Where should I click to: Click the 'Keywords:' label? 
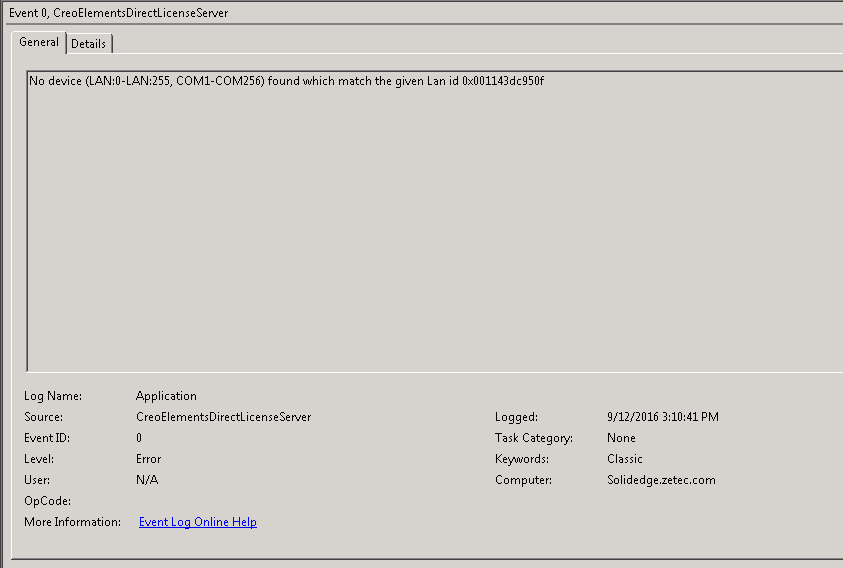522,459
